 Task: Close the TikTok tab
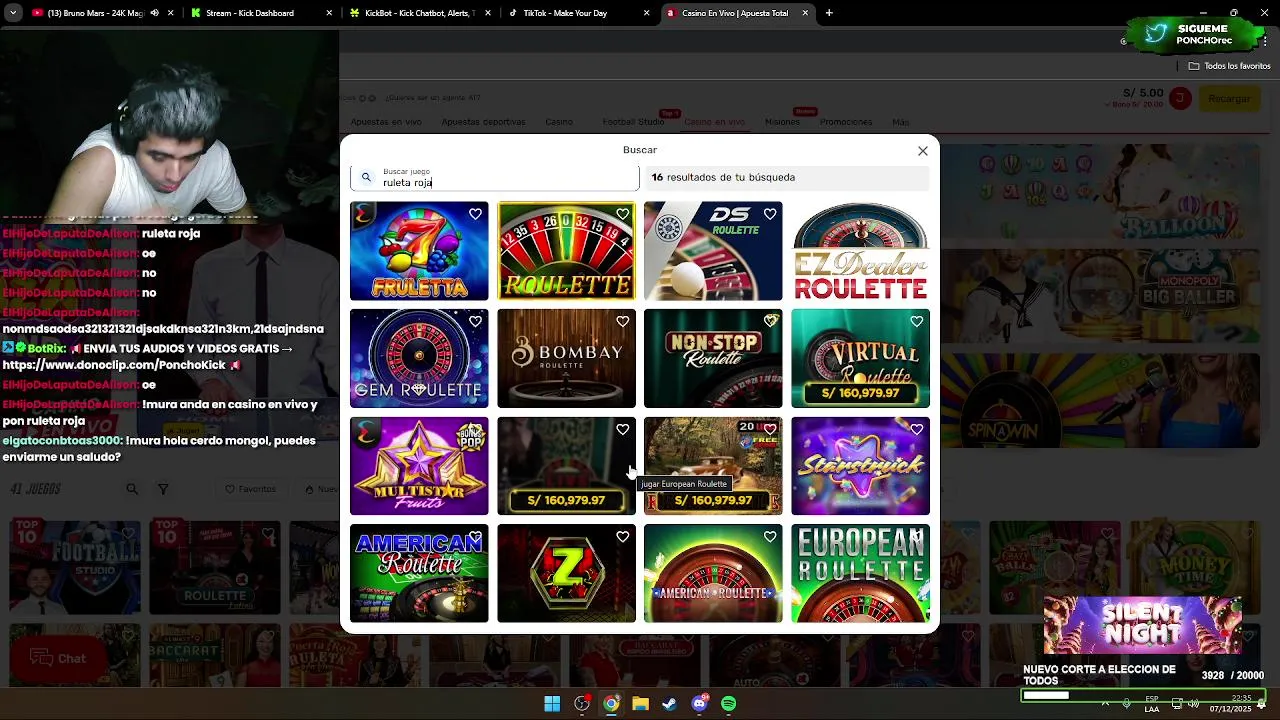[x=647, y=13]
